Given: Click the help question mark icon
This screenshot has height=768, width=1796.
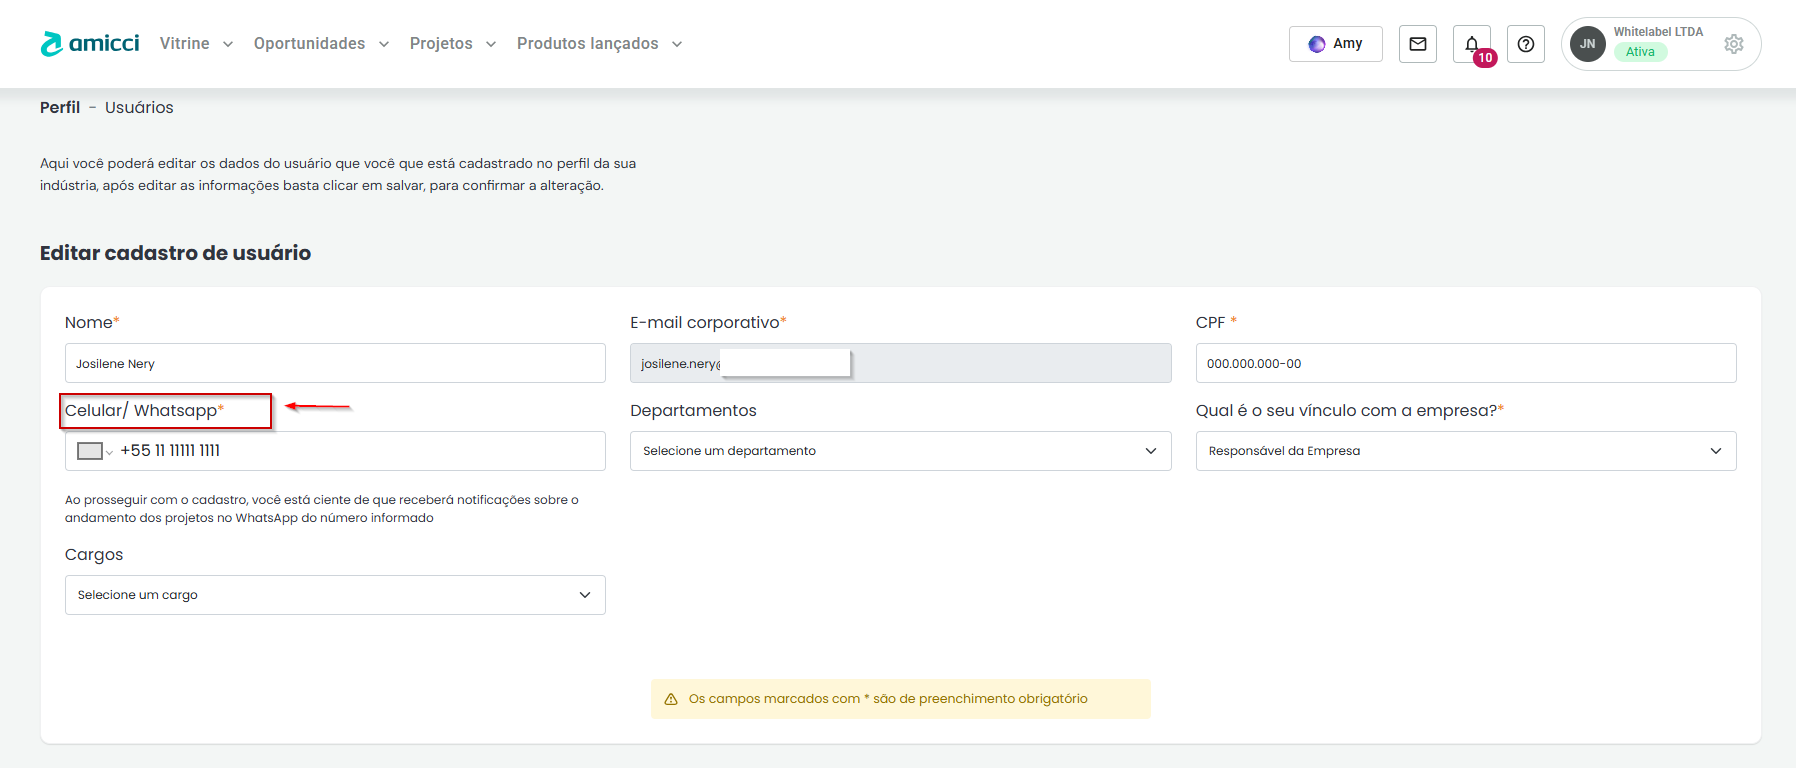Looking at the screenshot, I should click(x=1525, y=44).
